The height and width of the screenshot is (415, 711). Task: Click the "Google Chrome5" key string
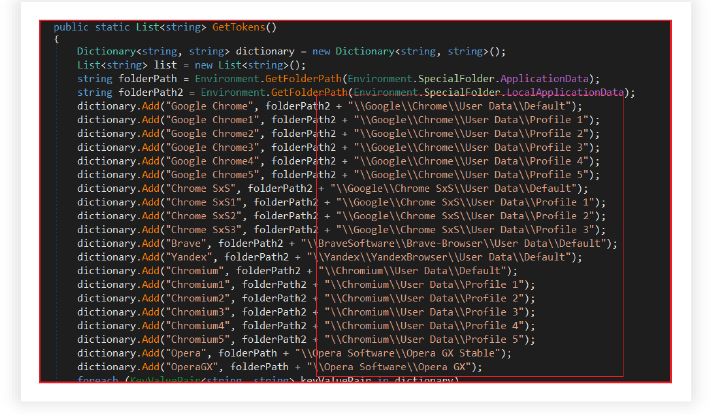pyautogui.click(x=213, y=175)
